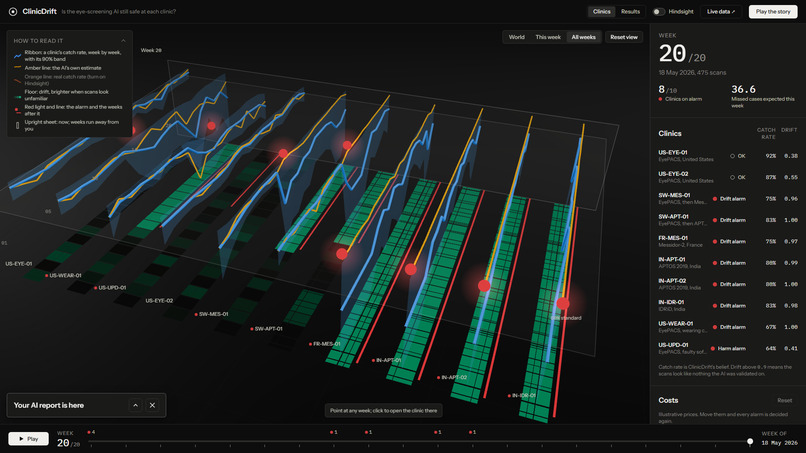Click the IN-APT-02 label in the 3D chart
Viewport: 806px width, 453px height.
click(x=454, y=377)
